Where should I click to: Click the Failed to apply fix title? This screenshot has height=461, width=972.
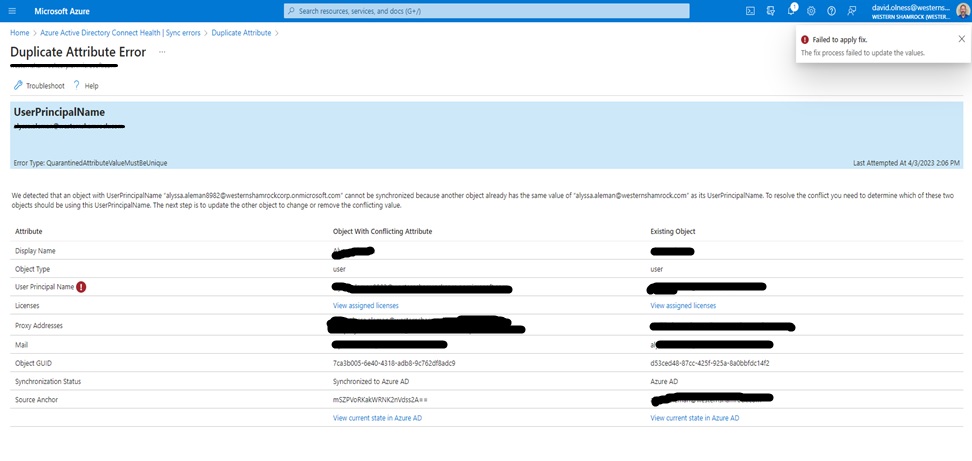click(x=840, y=39)
